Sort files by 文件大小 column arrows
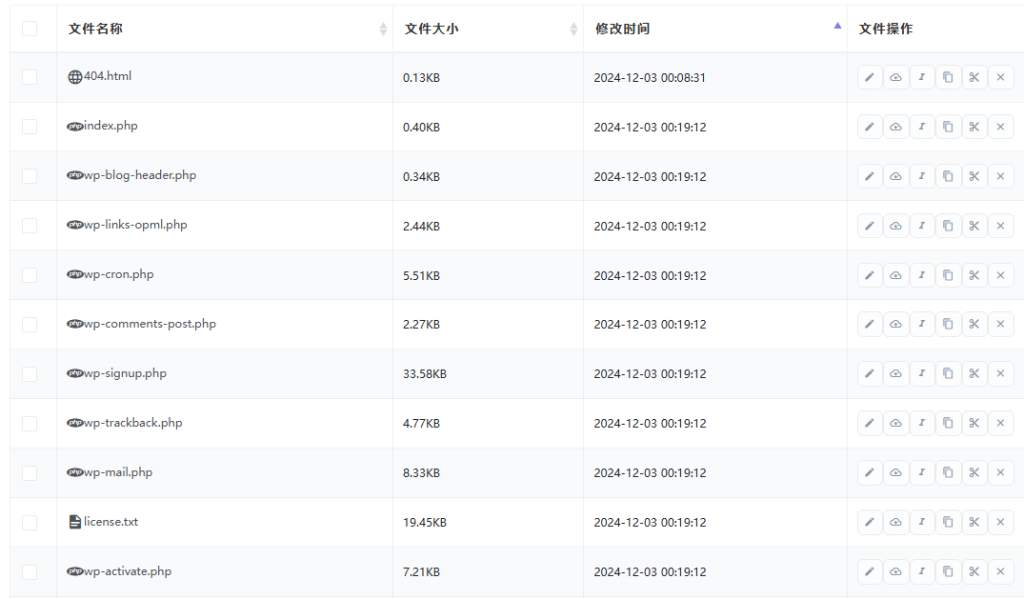 pyautogui.click(x=573, y=29)
